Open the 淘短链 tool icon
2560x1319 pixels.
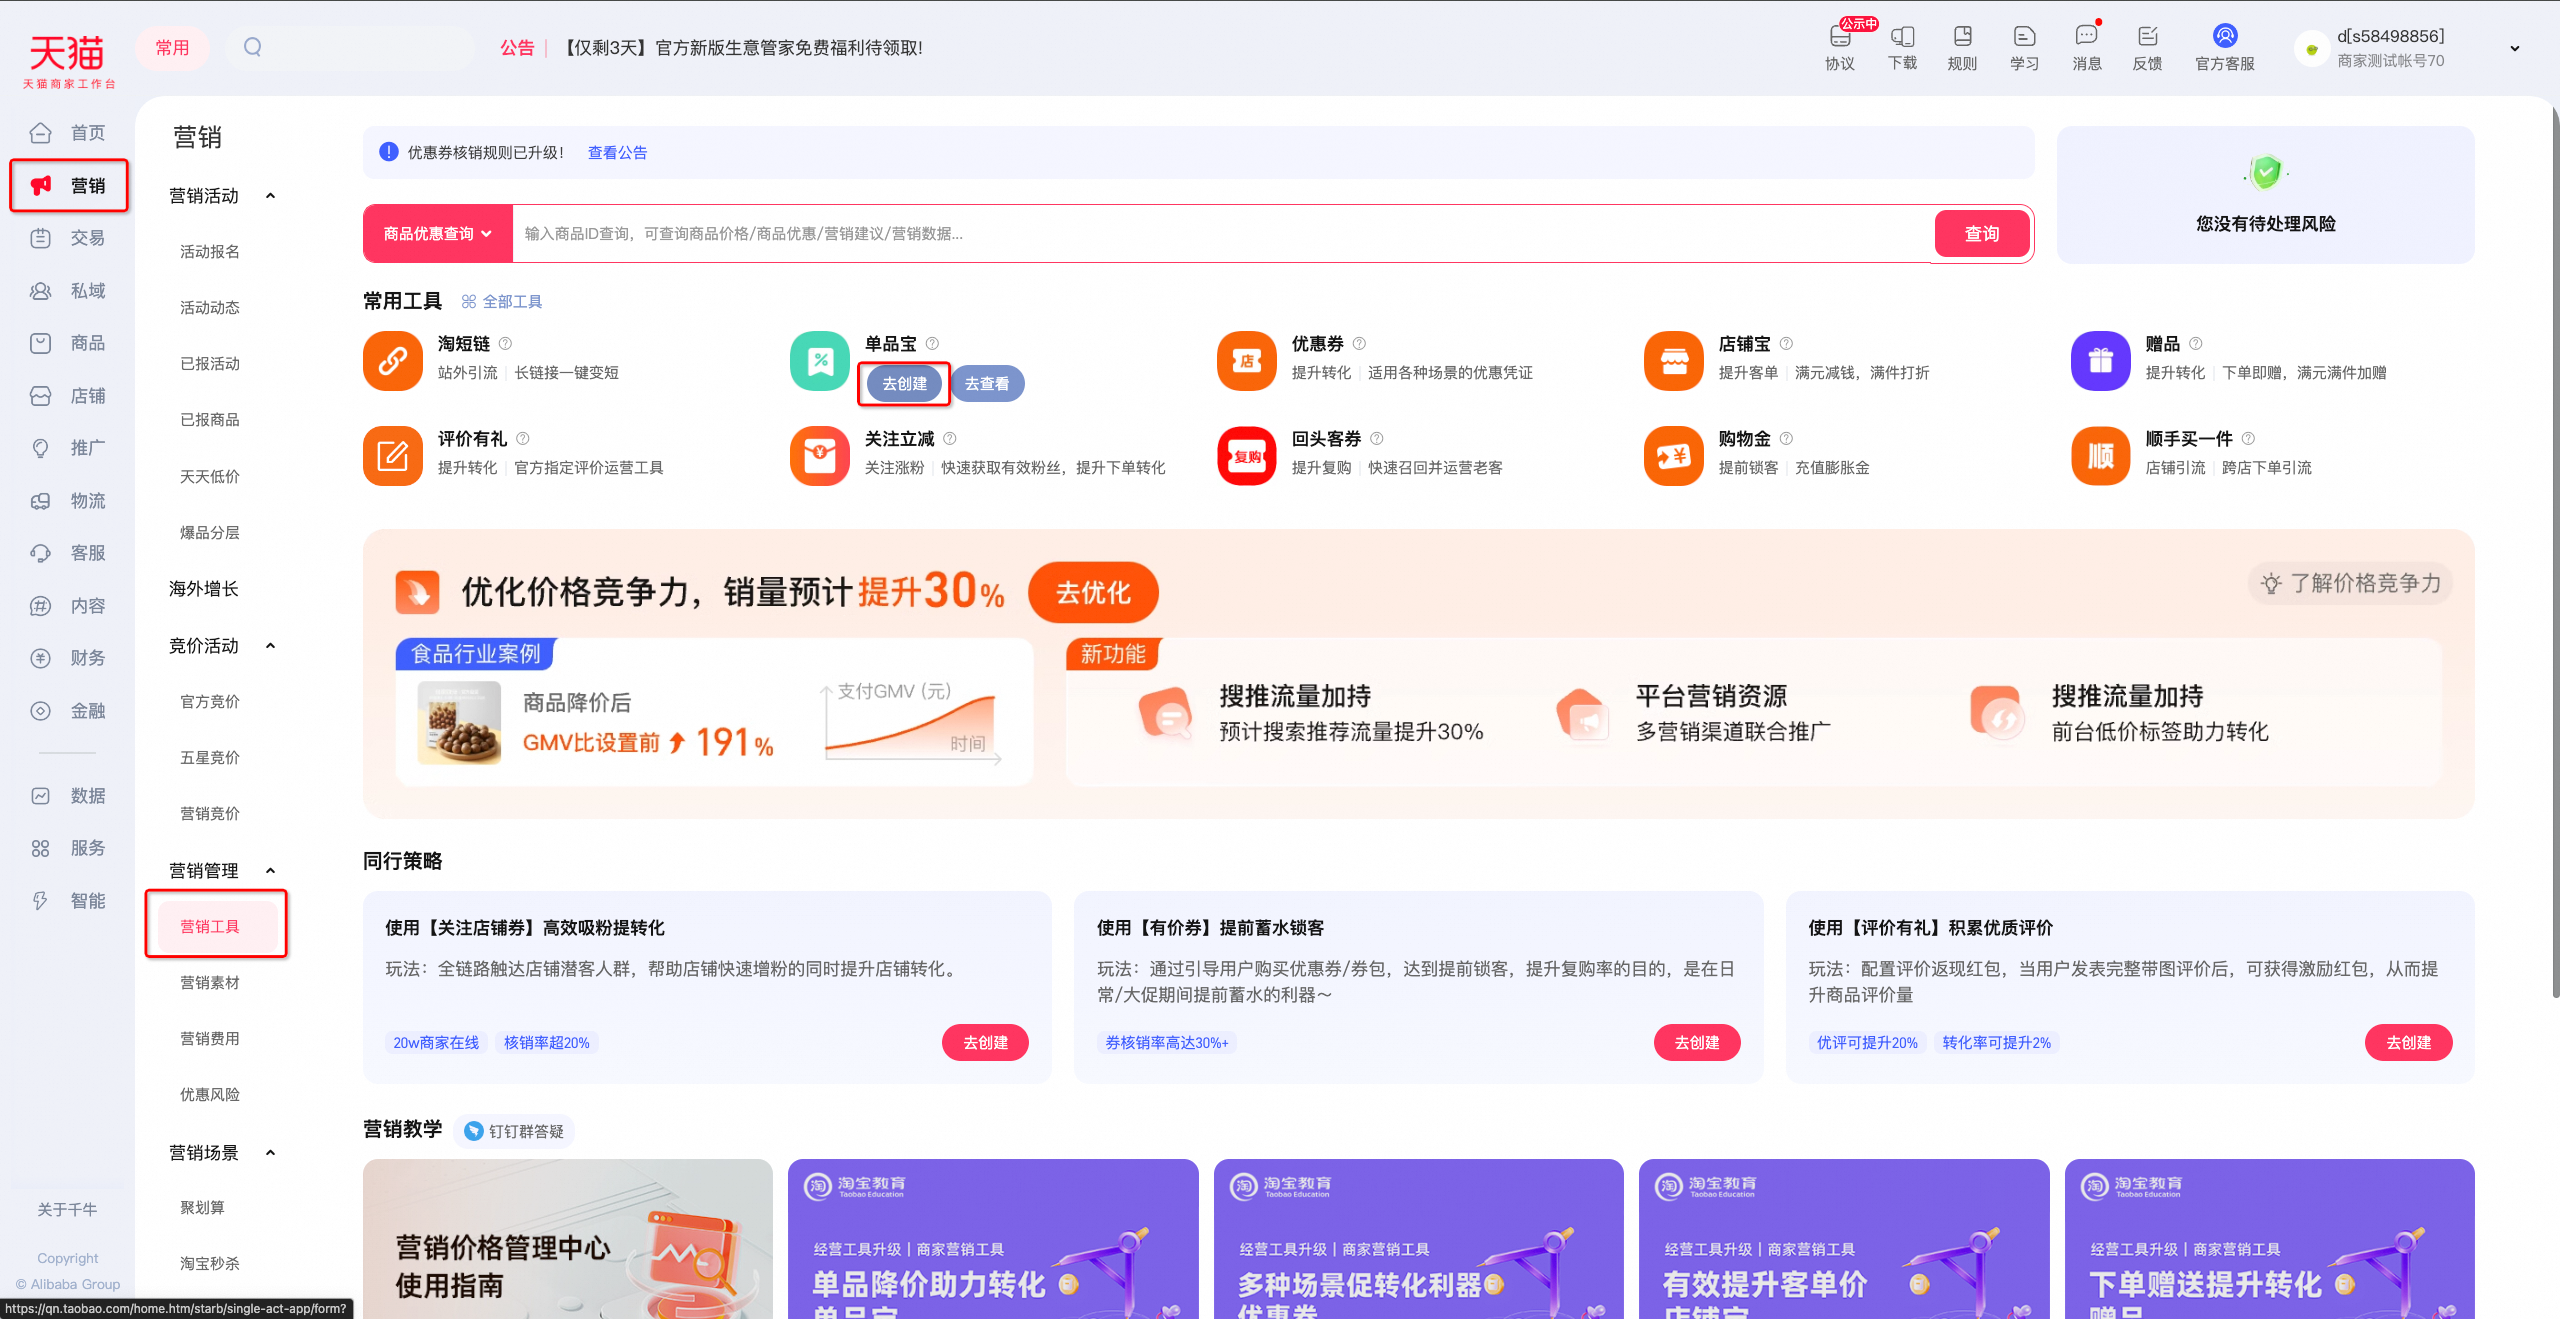tap(393, 360)
